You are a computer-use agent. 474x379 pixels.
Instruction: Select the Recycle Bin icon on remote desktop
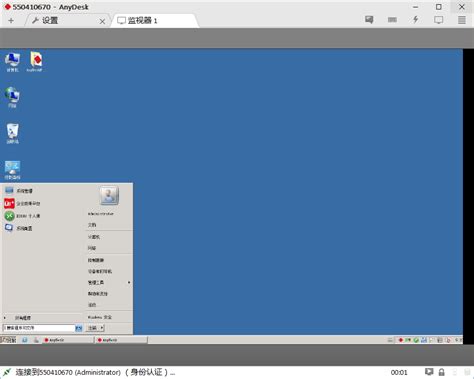pos(13,134)
